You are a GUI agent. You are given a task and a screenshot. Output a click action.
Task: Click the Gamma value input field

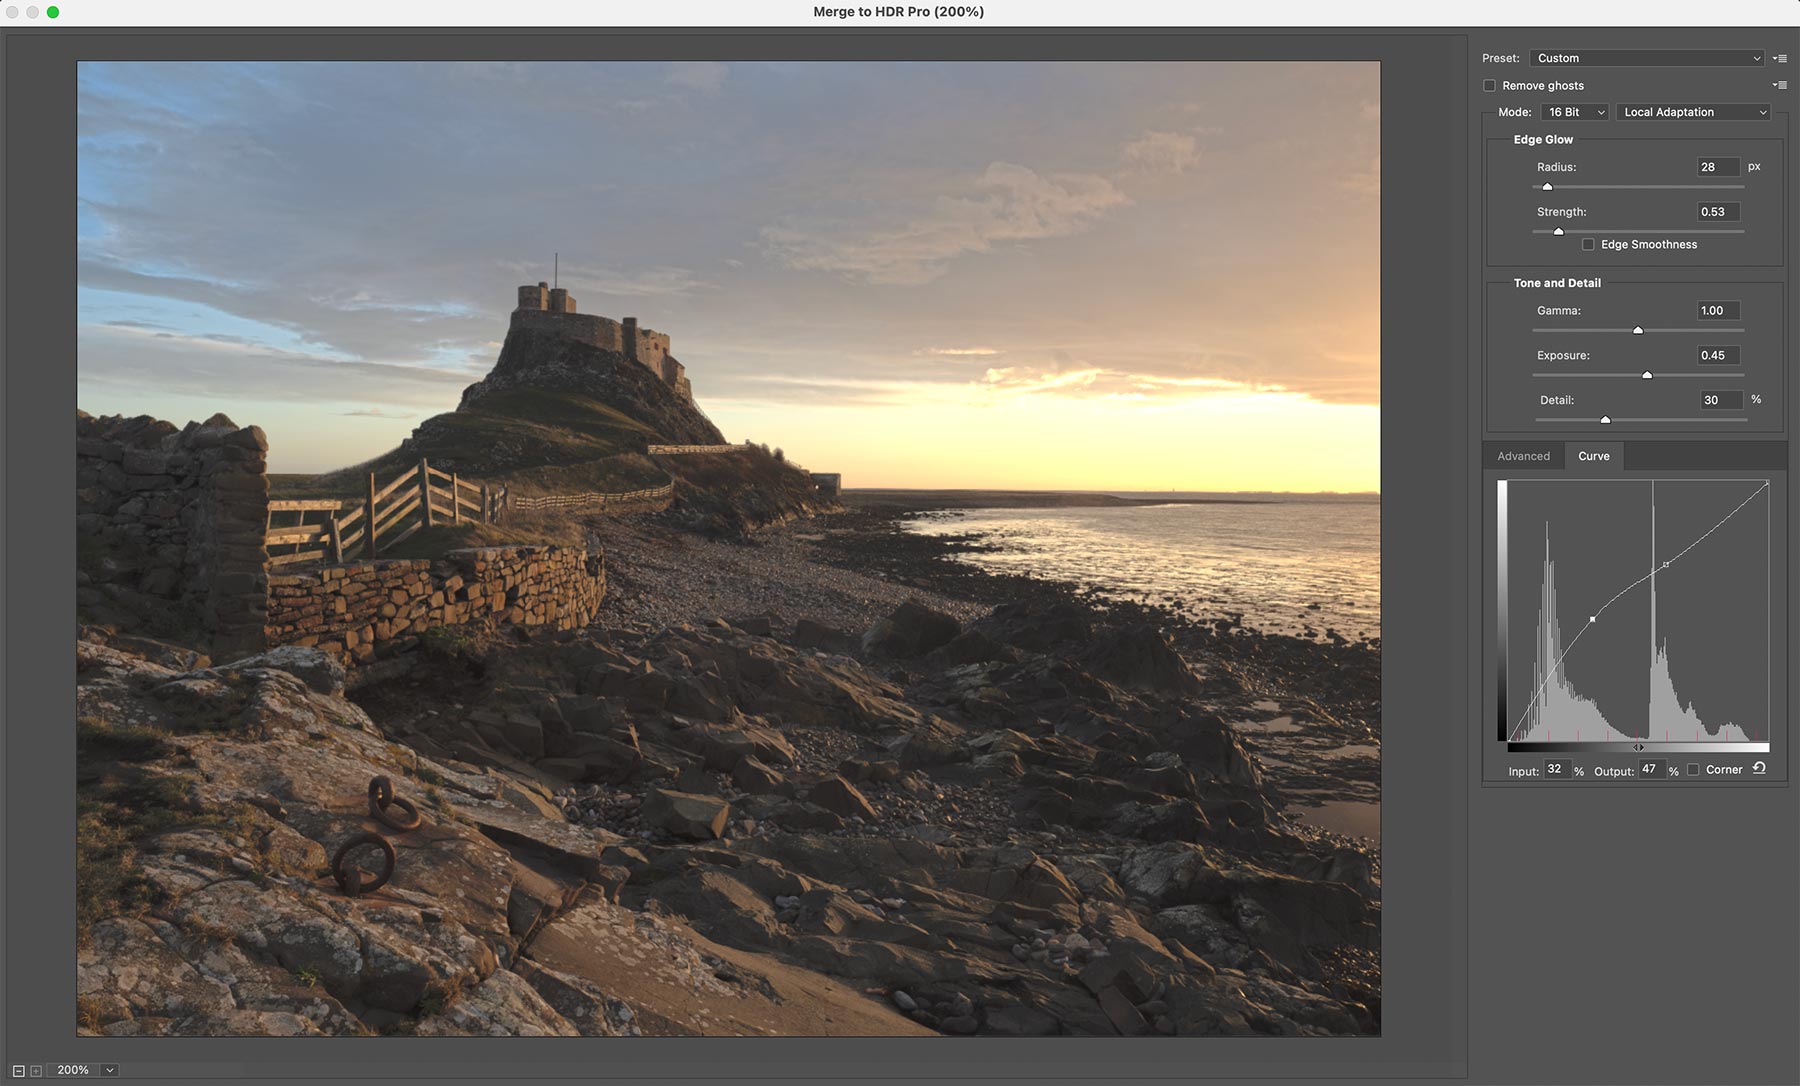point(1717,311)
